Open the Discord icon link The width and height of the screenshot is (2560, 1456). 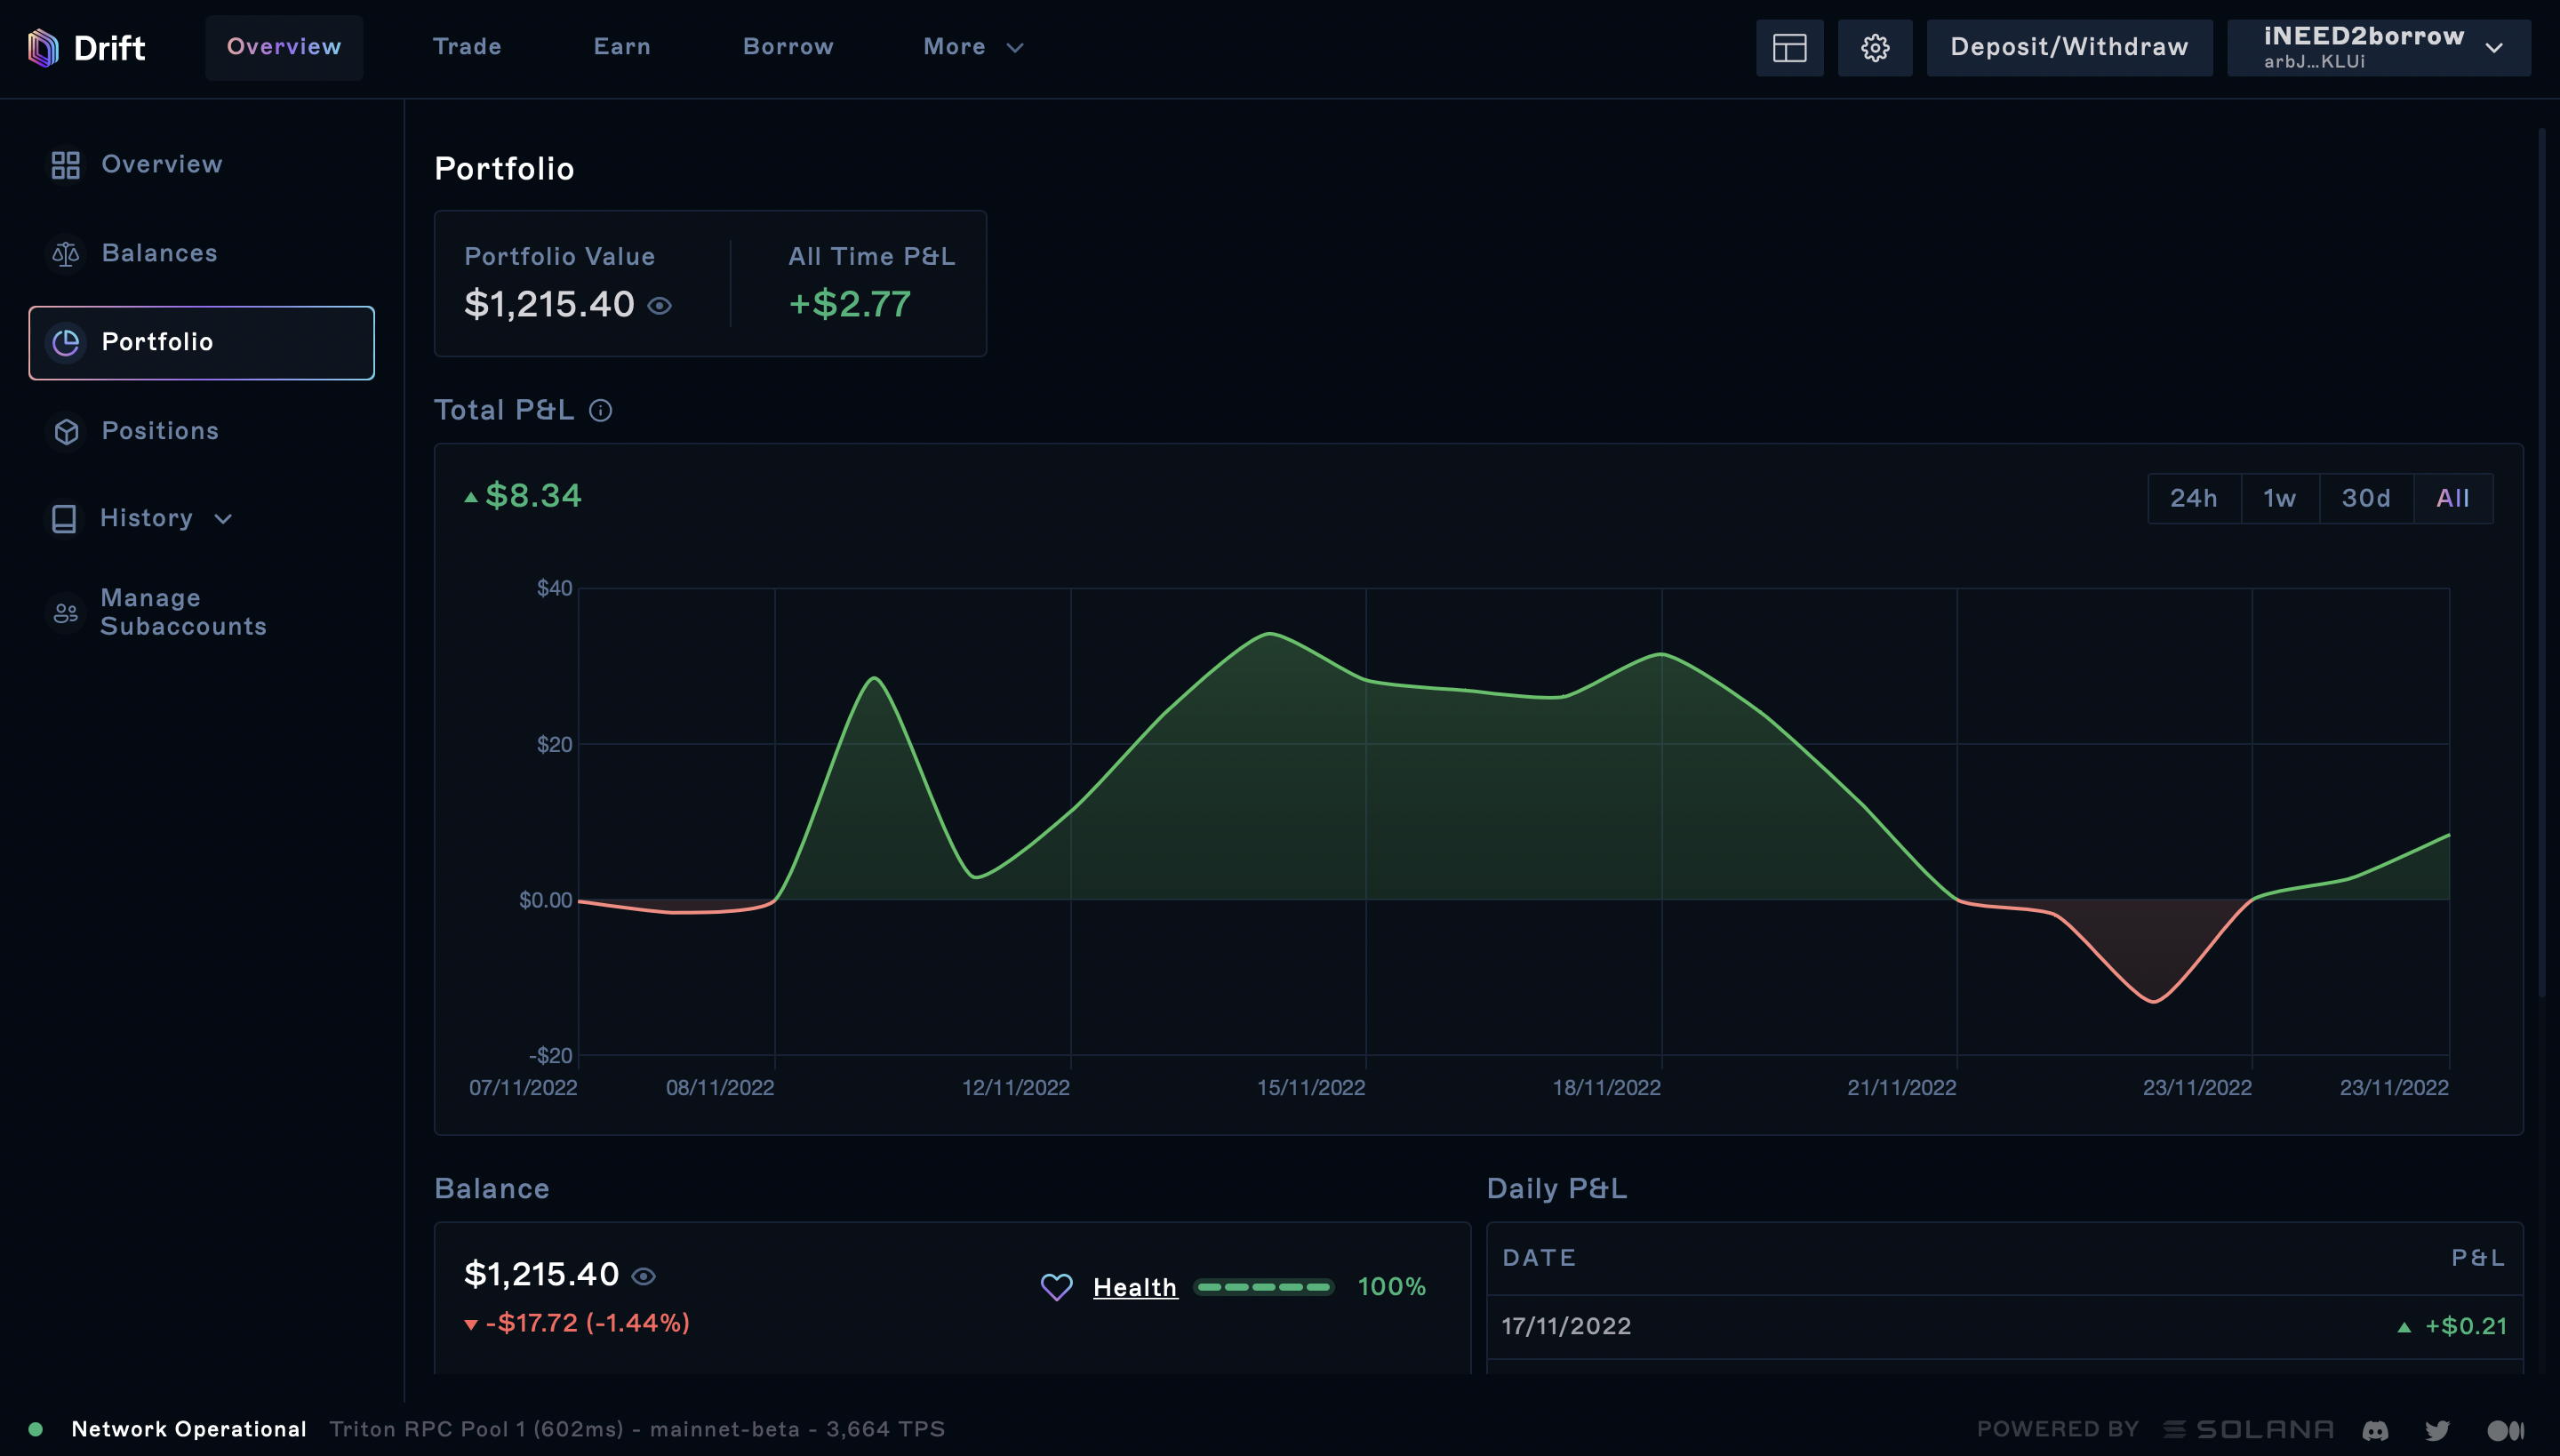[2375, 1430]
